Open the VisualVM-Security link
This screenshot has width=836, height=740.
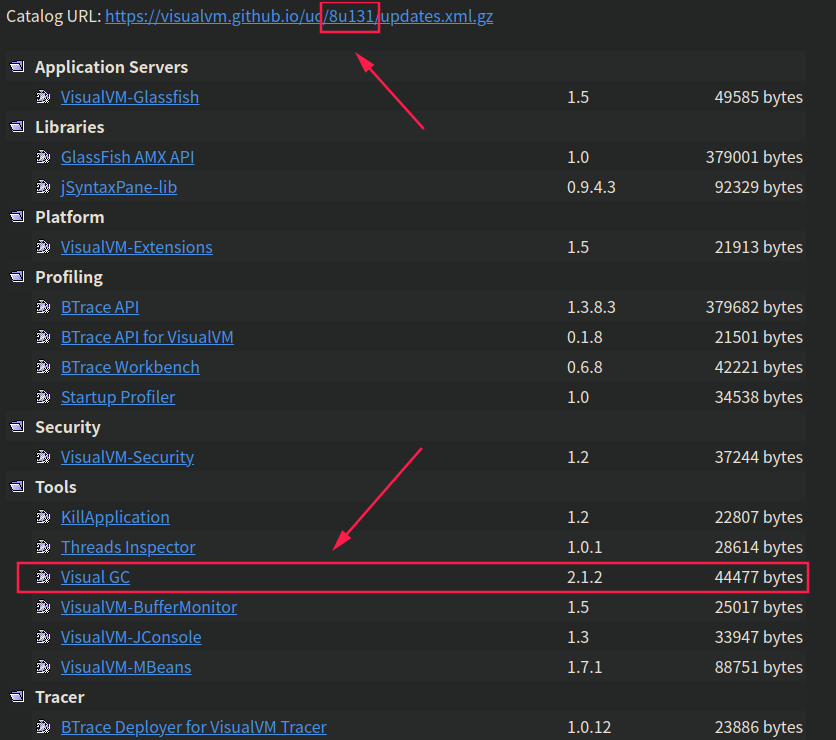click(127, 457)
